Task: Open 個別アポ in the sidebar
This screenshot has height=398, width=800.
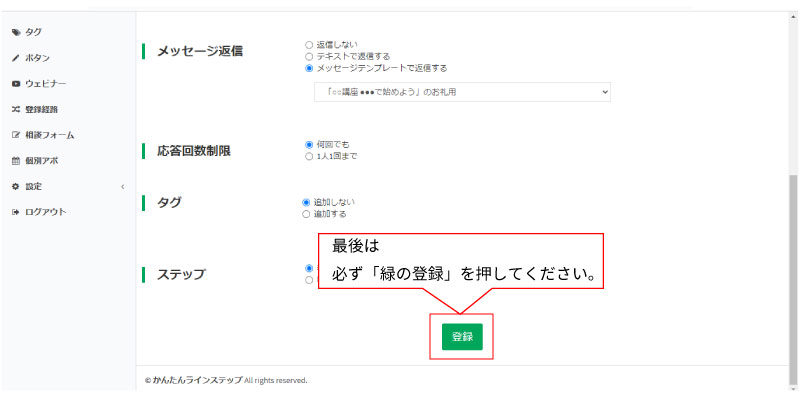Action: 41,161
